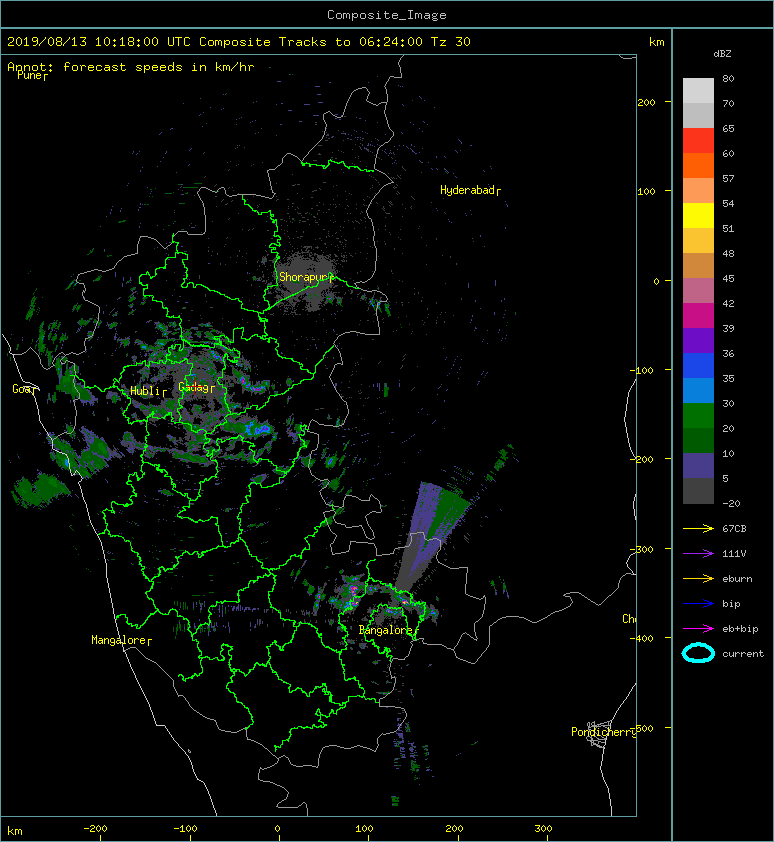774x842 pixels.
Task: Click the amber 51 dBZ color swatch
Action: [x=698, y=241]
